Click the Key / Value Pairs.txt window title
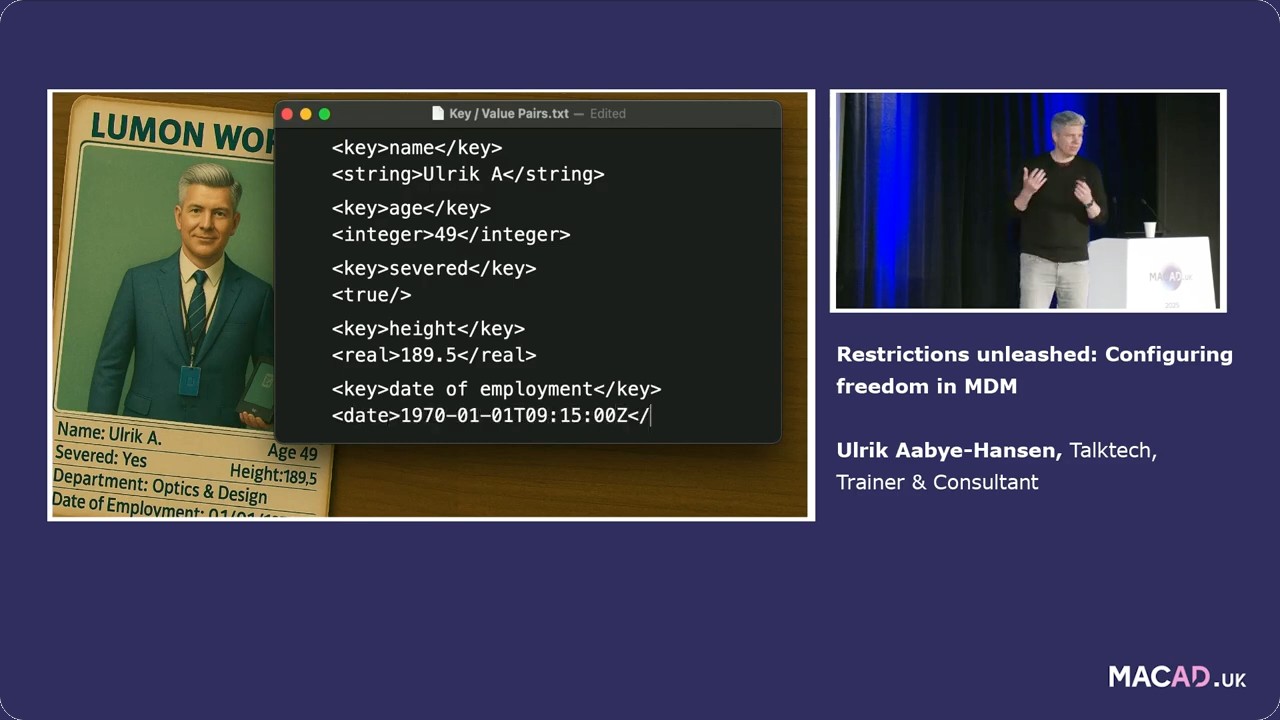This screenshot has height=720, width=1280. 509,114
